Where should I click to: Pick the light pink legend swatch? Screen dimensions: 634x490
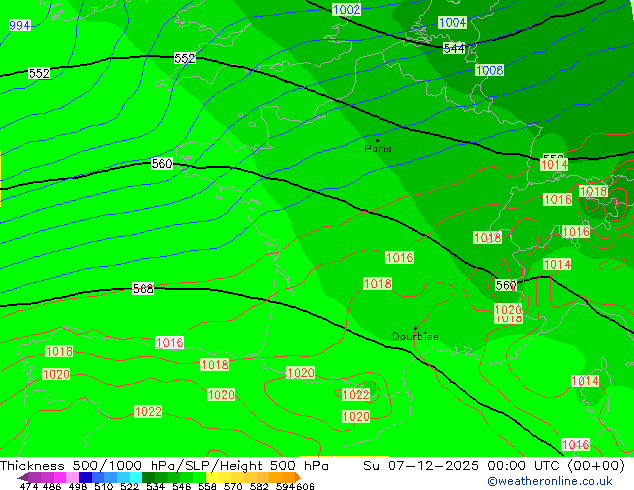click(72, 477)
